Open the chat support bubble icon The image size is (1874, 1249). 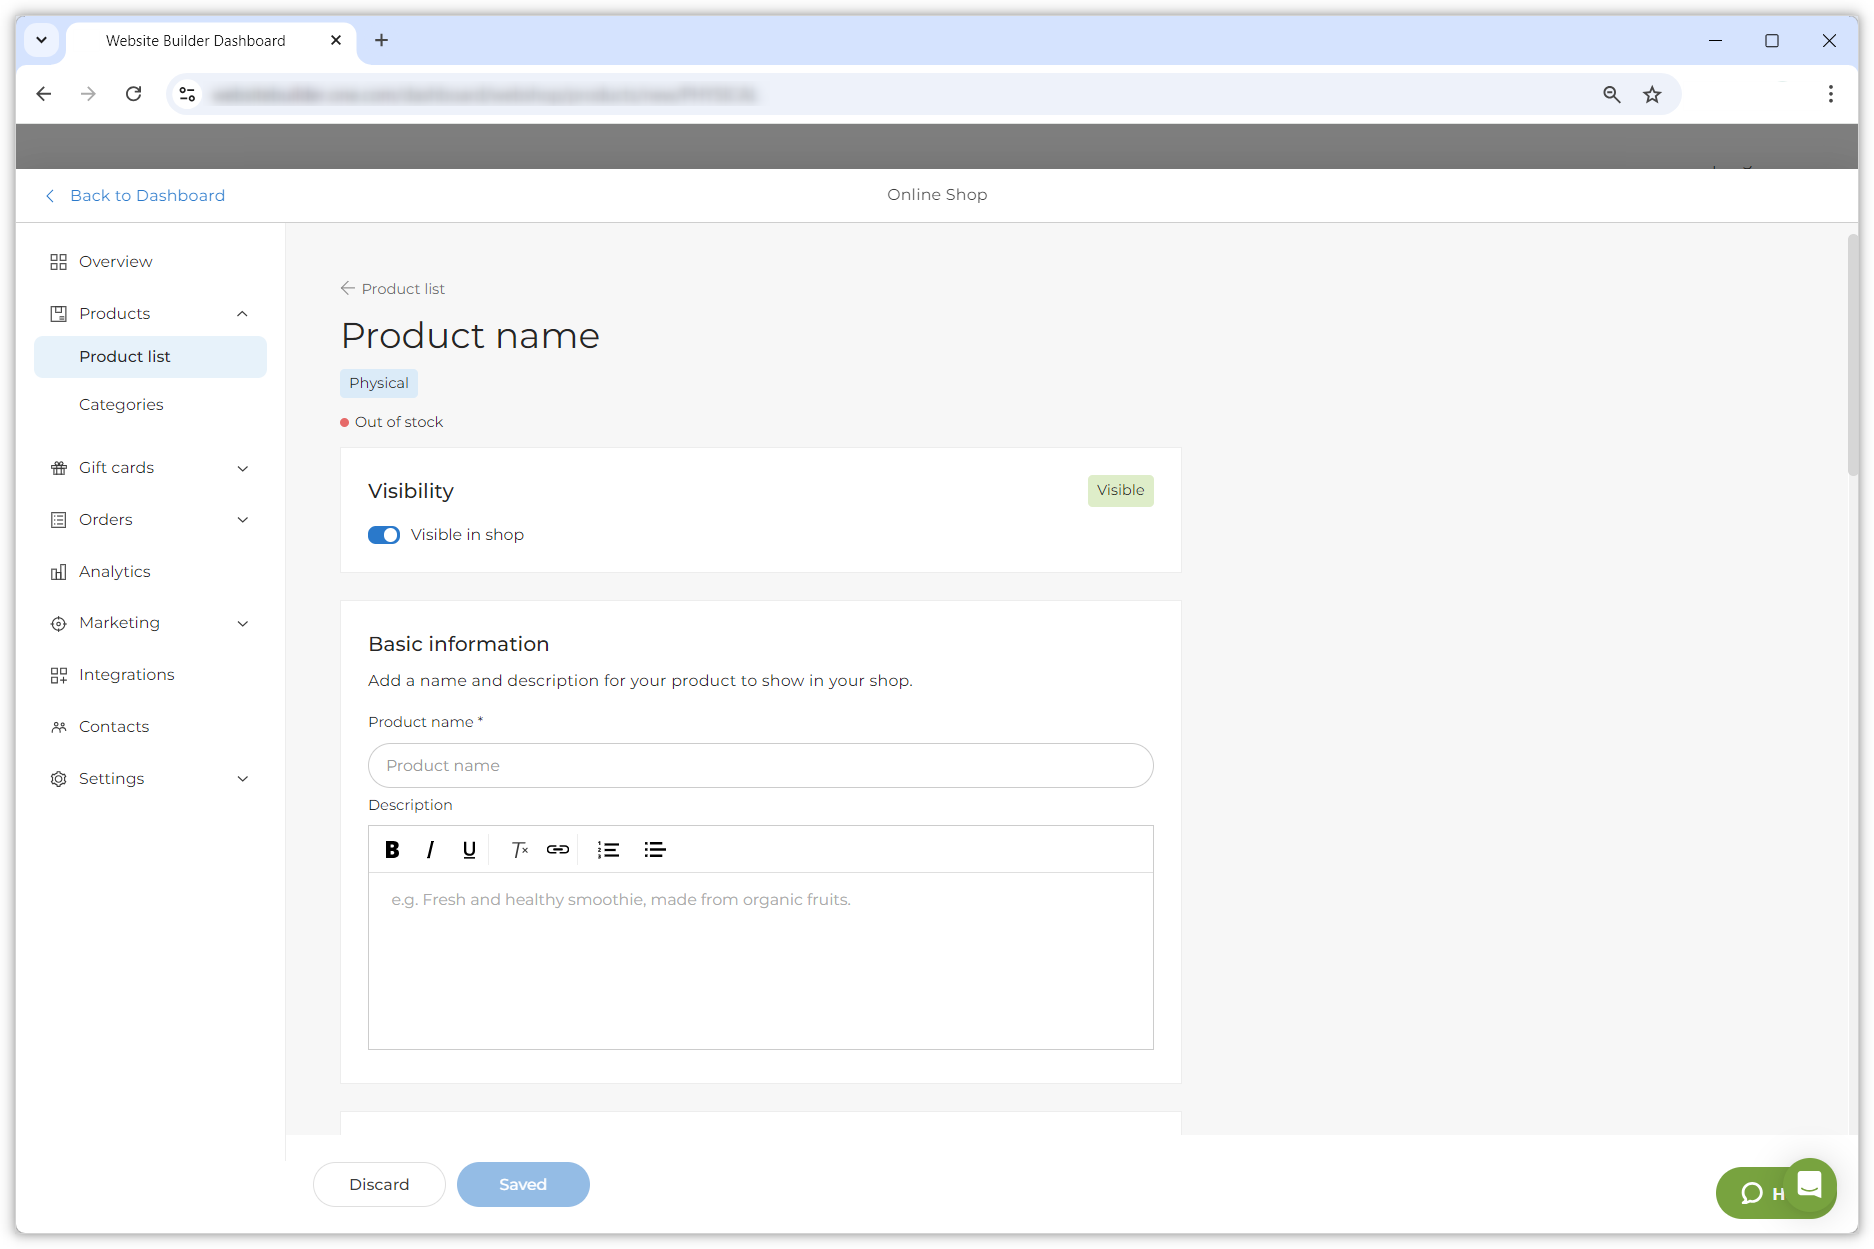1809,1185
